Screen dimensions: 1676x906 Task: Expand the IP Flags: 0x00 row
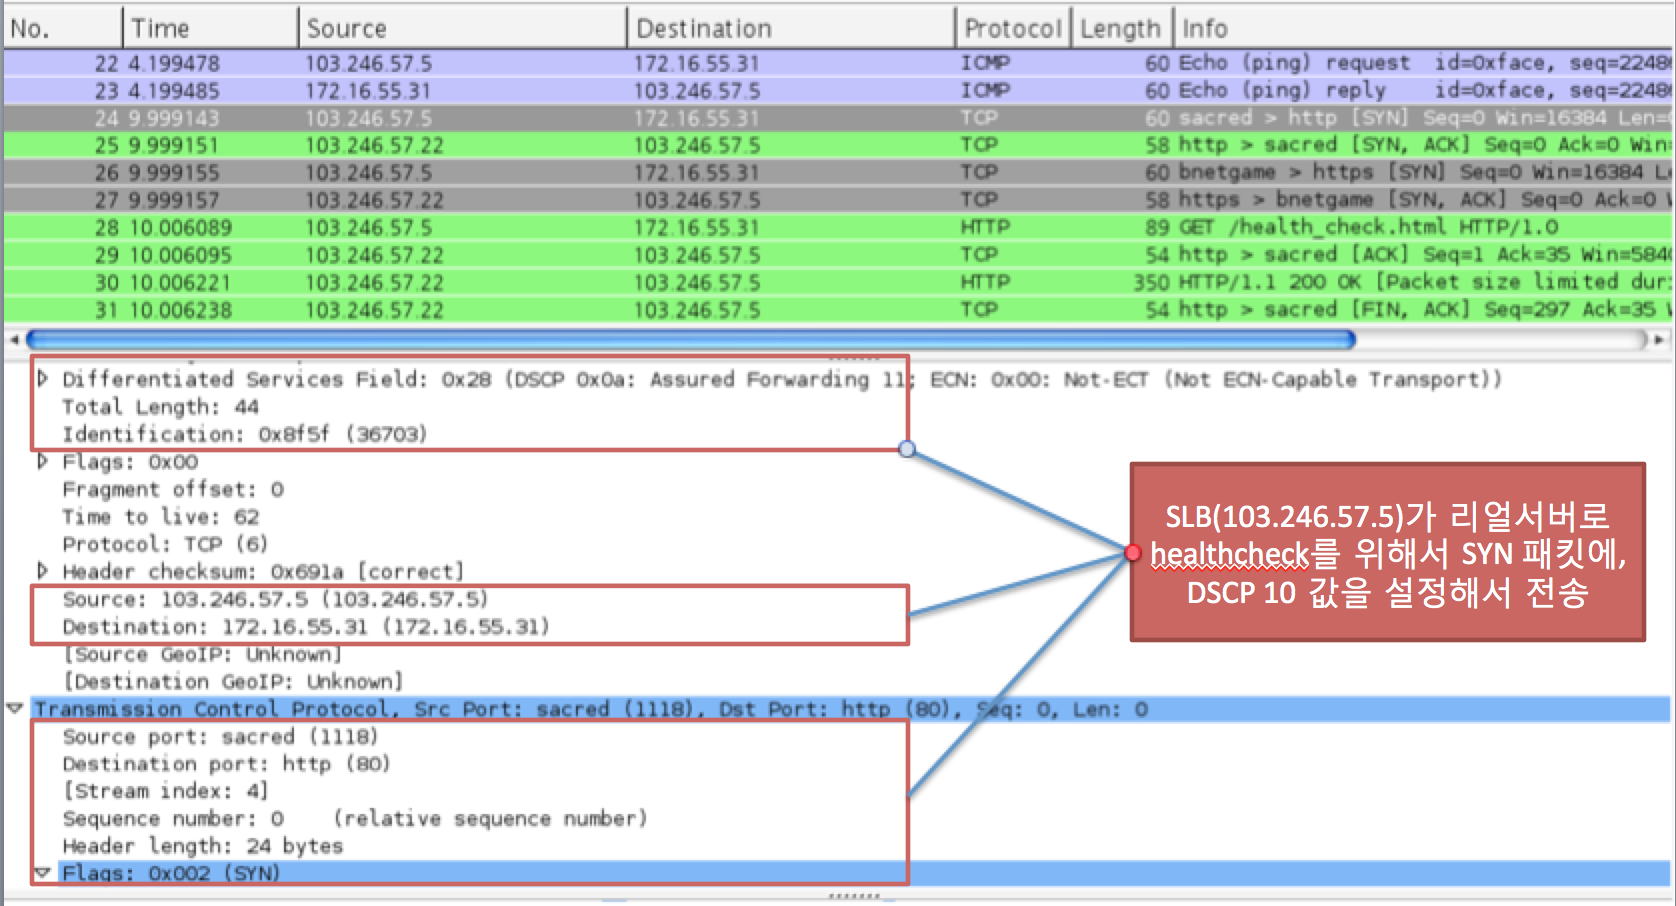click(x=42, y=462)
